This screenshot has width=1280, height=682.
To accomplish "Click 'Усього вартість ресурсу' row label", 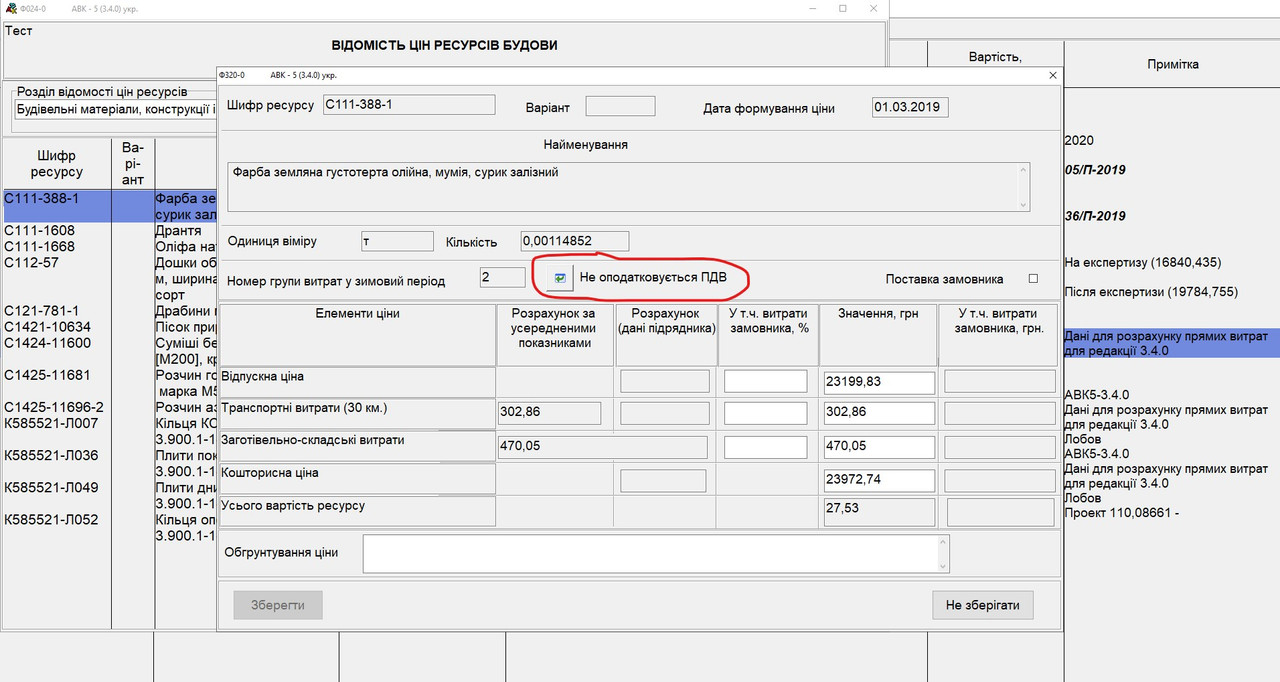I will point(293,506).
